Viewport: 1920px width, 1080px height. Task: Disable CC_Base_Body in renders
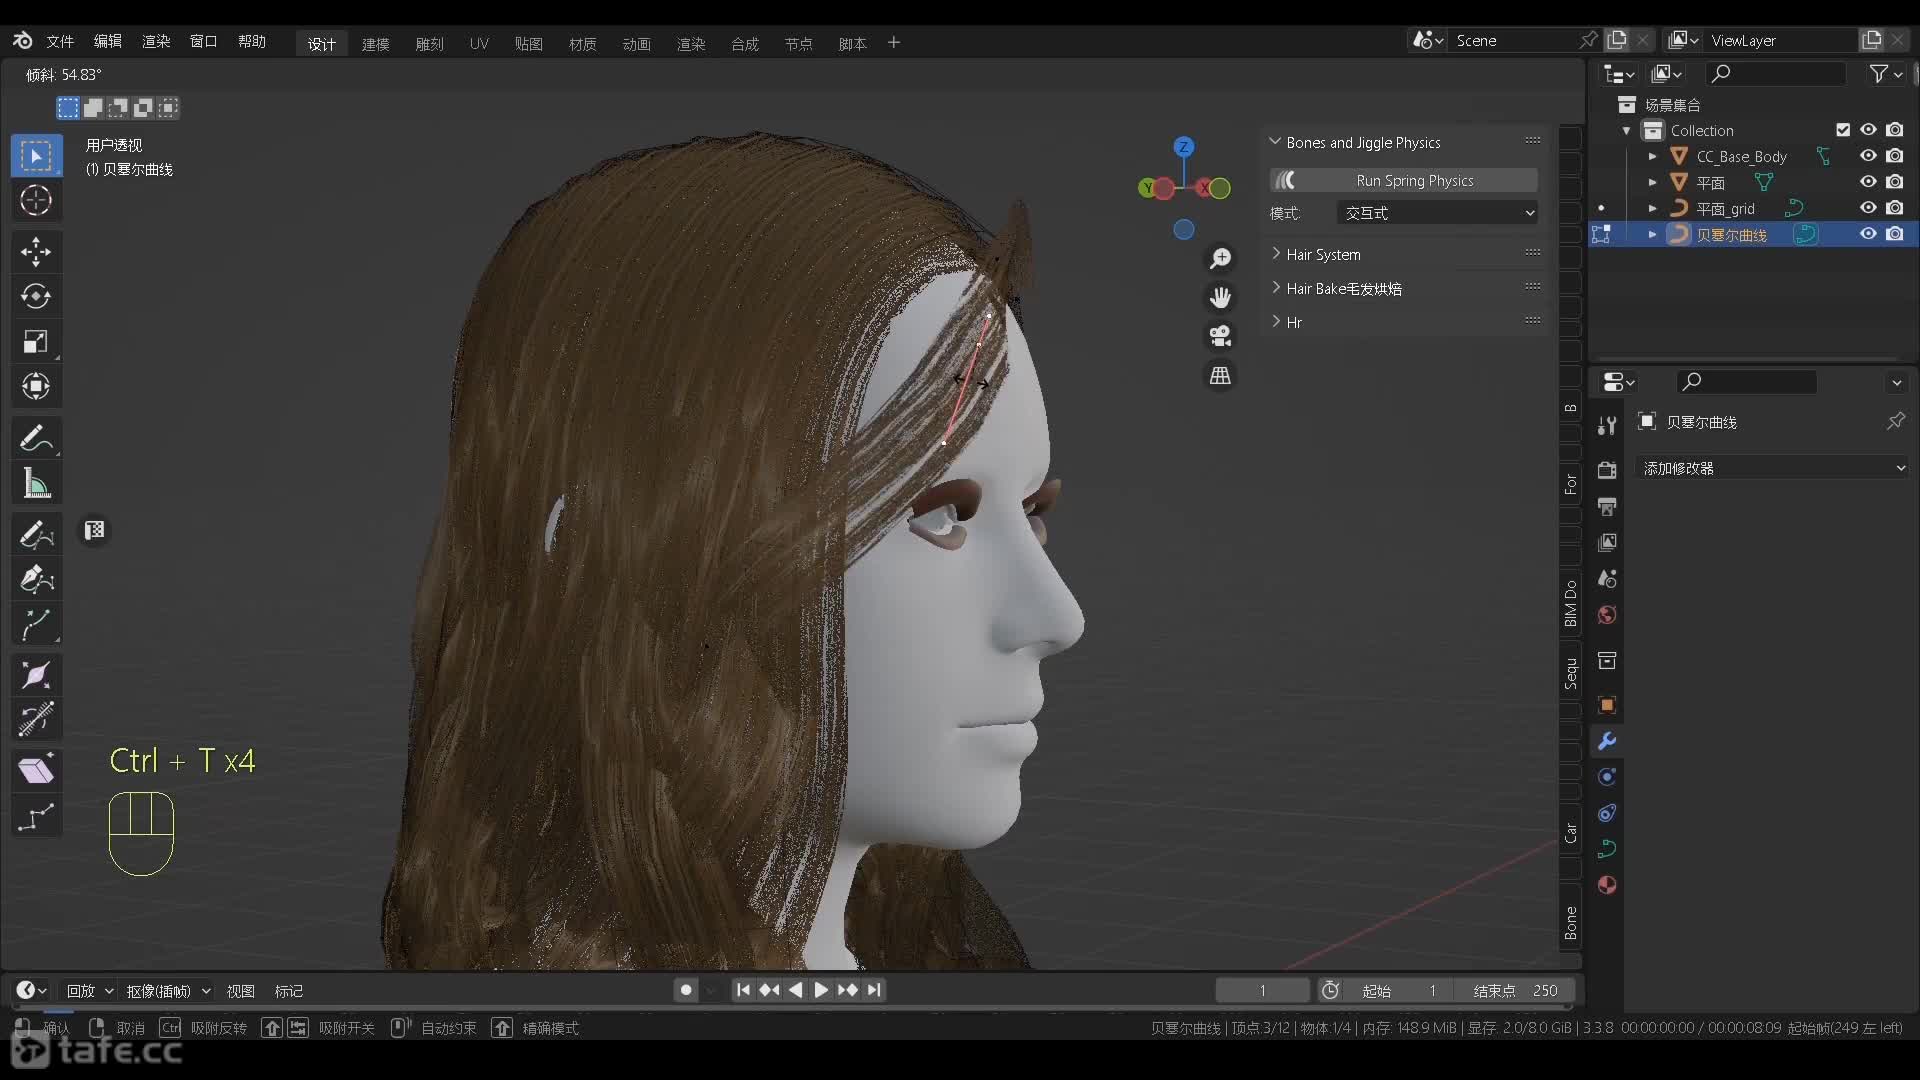tap(1894, 156)
